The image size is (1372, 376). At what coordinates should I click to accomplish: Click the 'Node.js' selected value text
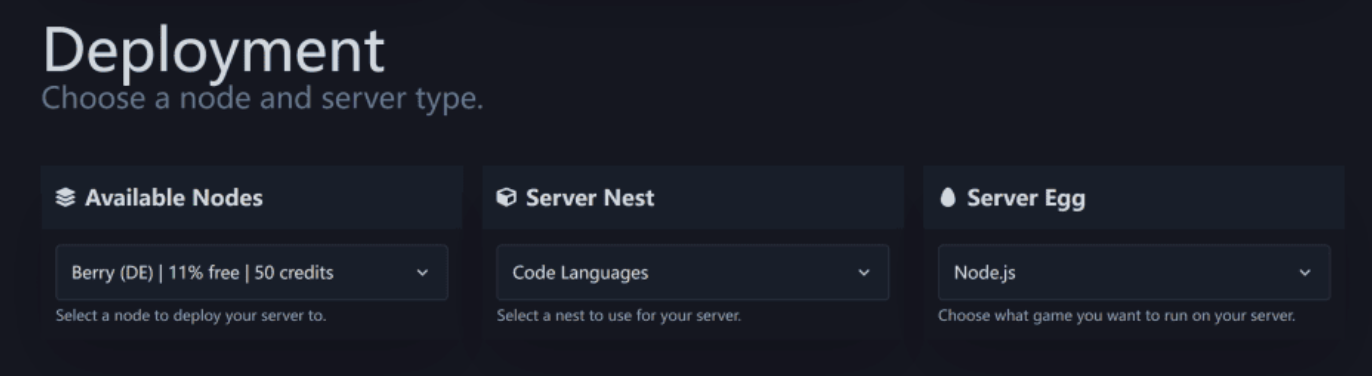tap(985, 272)
